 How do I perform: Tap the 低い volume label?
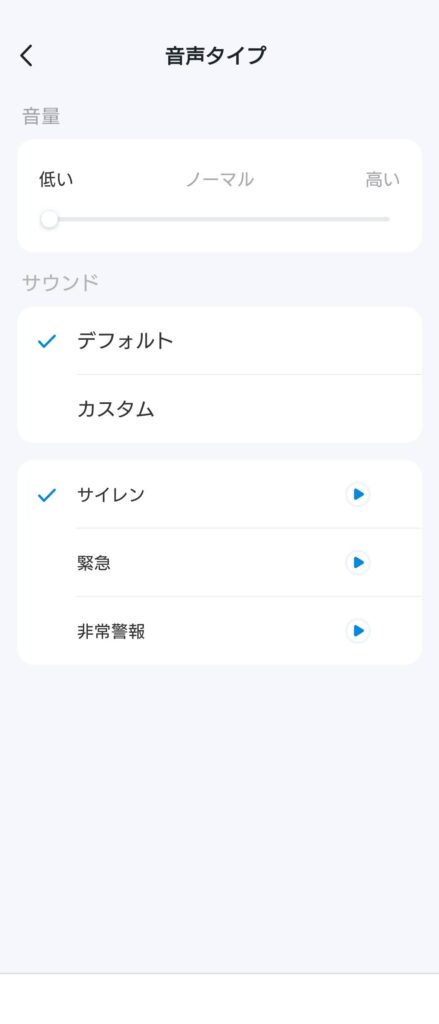pos(56,180)
